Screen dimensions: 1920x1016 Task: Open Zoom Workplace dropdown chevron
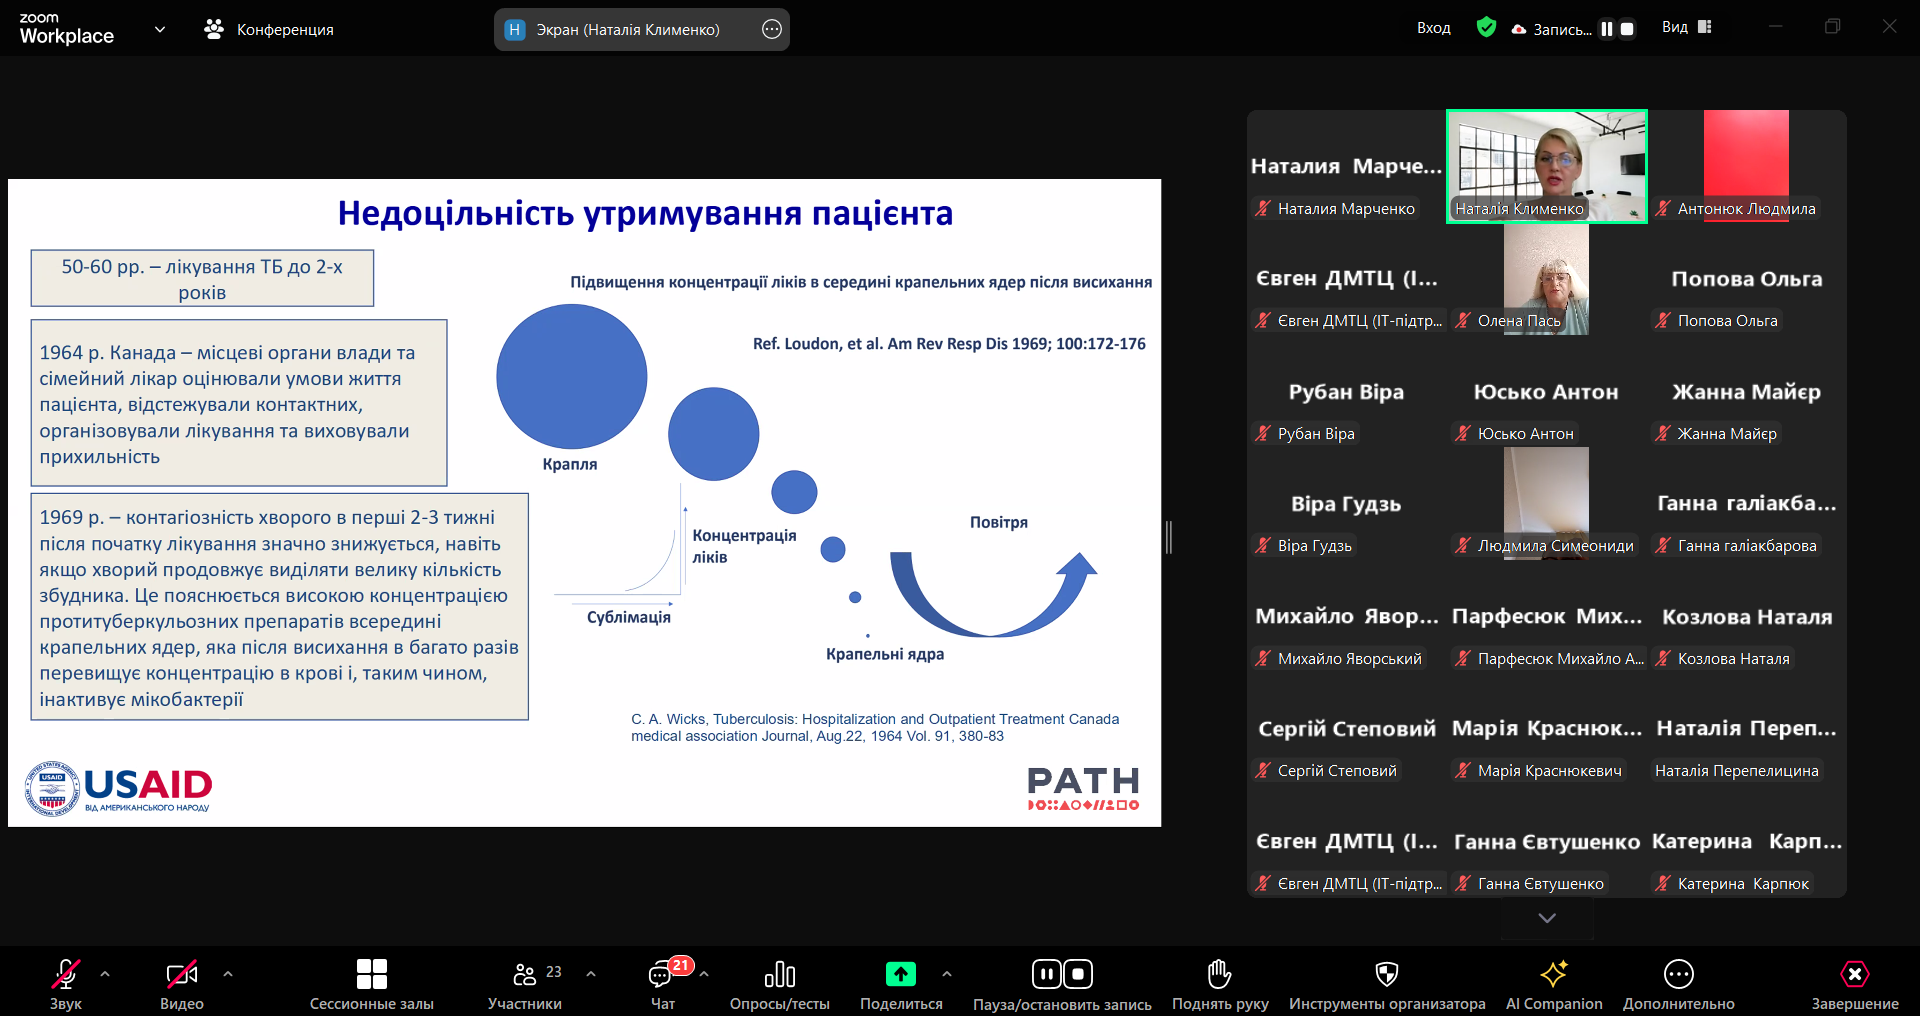pos(160,30)
